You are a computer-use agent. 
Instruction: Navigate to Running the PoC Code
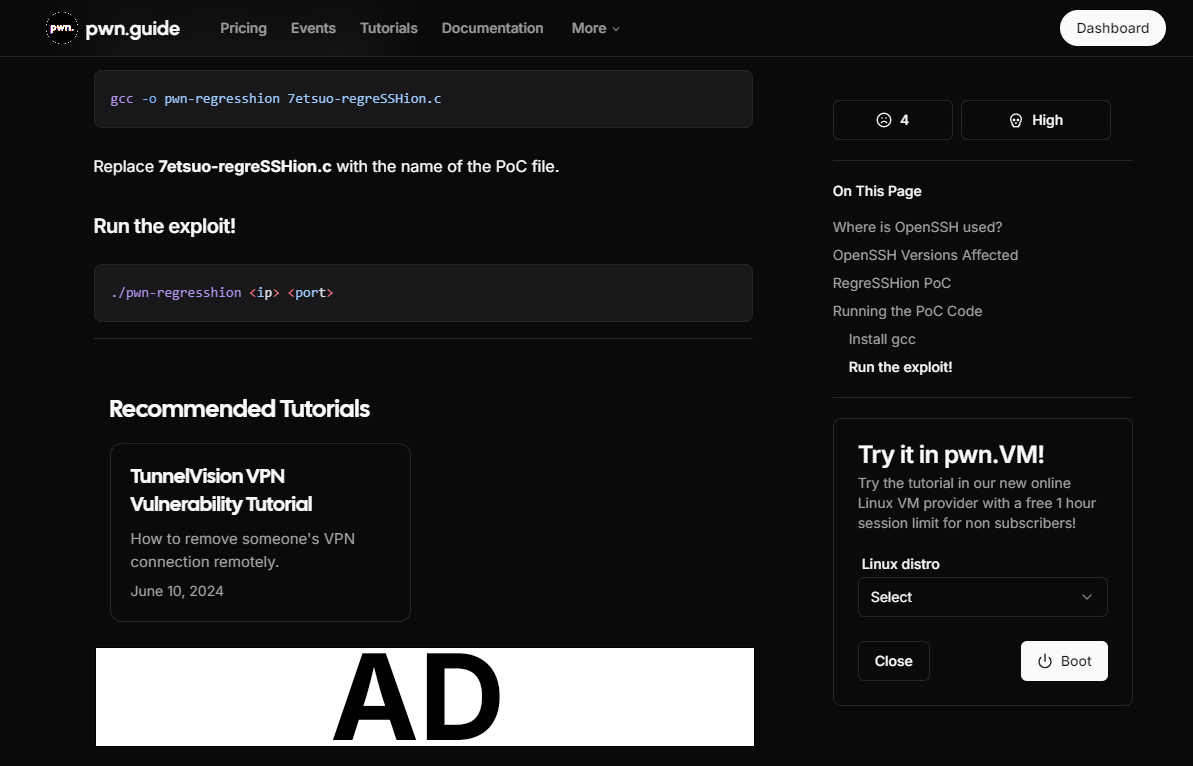907,311
